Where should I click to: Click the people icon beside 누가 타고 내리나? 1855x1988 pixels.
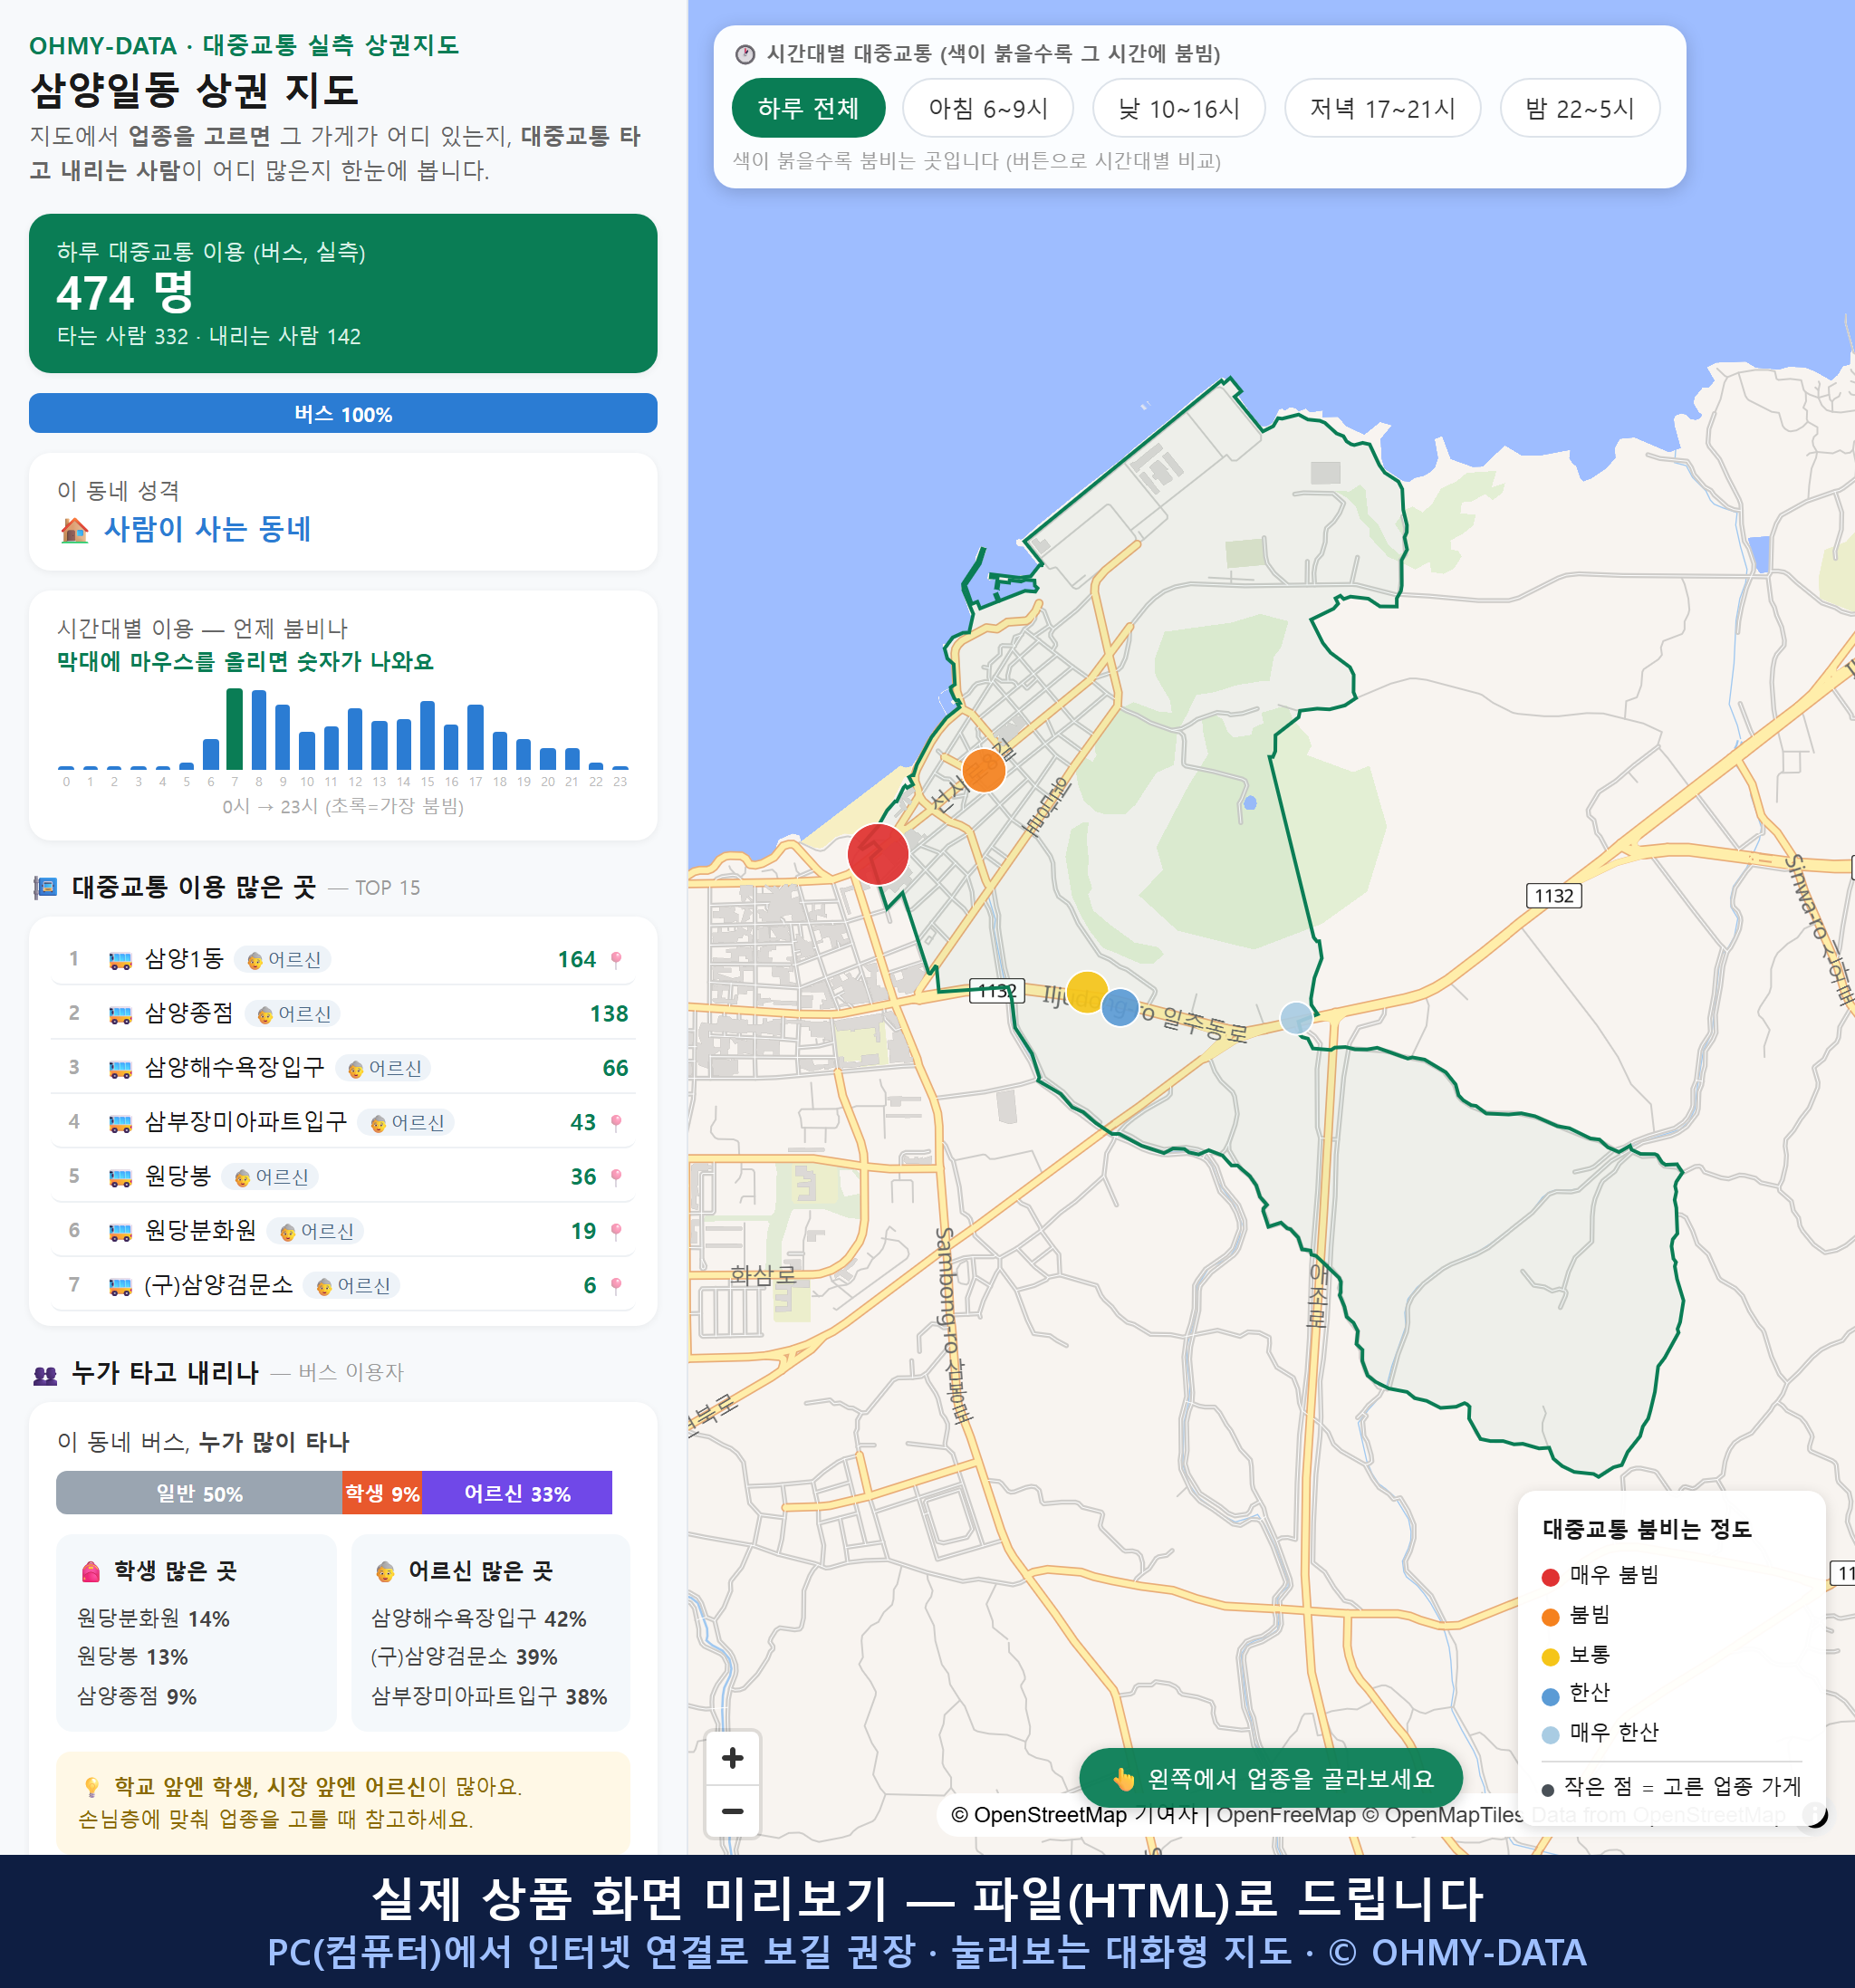(x=45, y=1375)
